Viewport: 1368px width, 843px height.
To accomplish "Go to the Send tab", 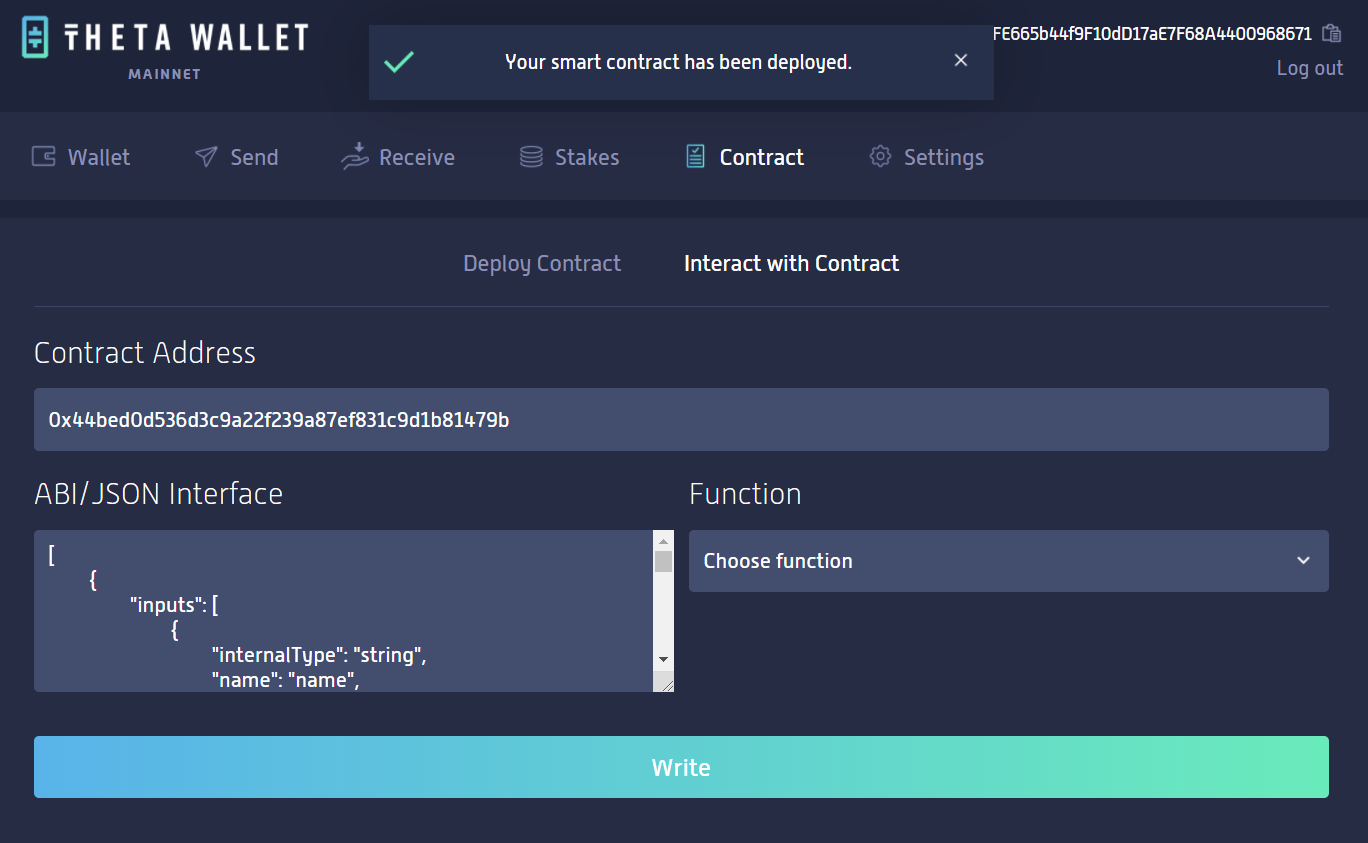I will [236, 157].
